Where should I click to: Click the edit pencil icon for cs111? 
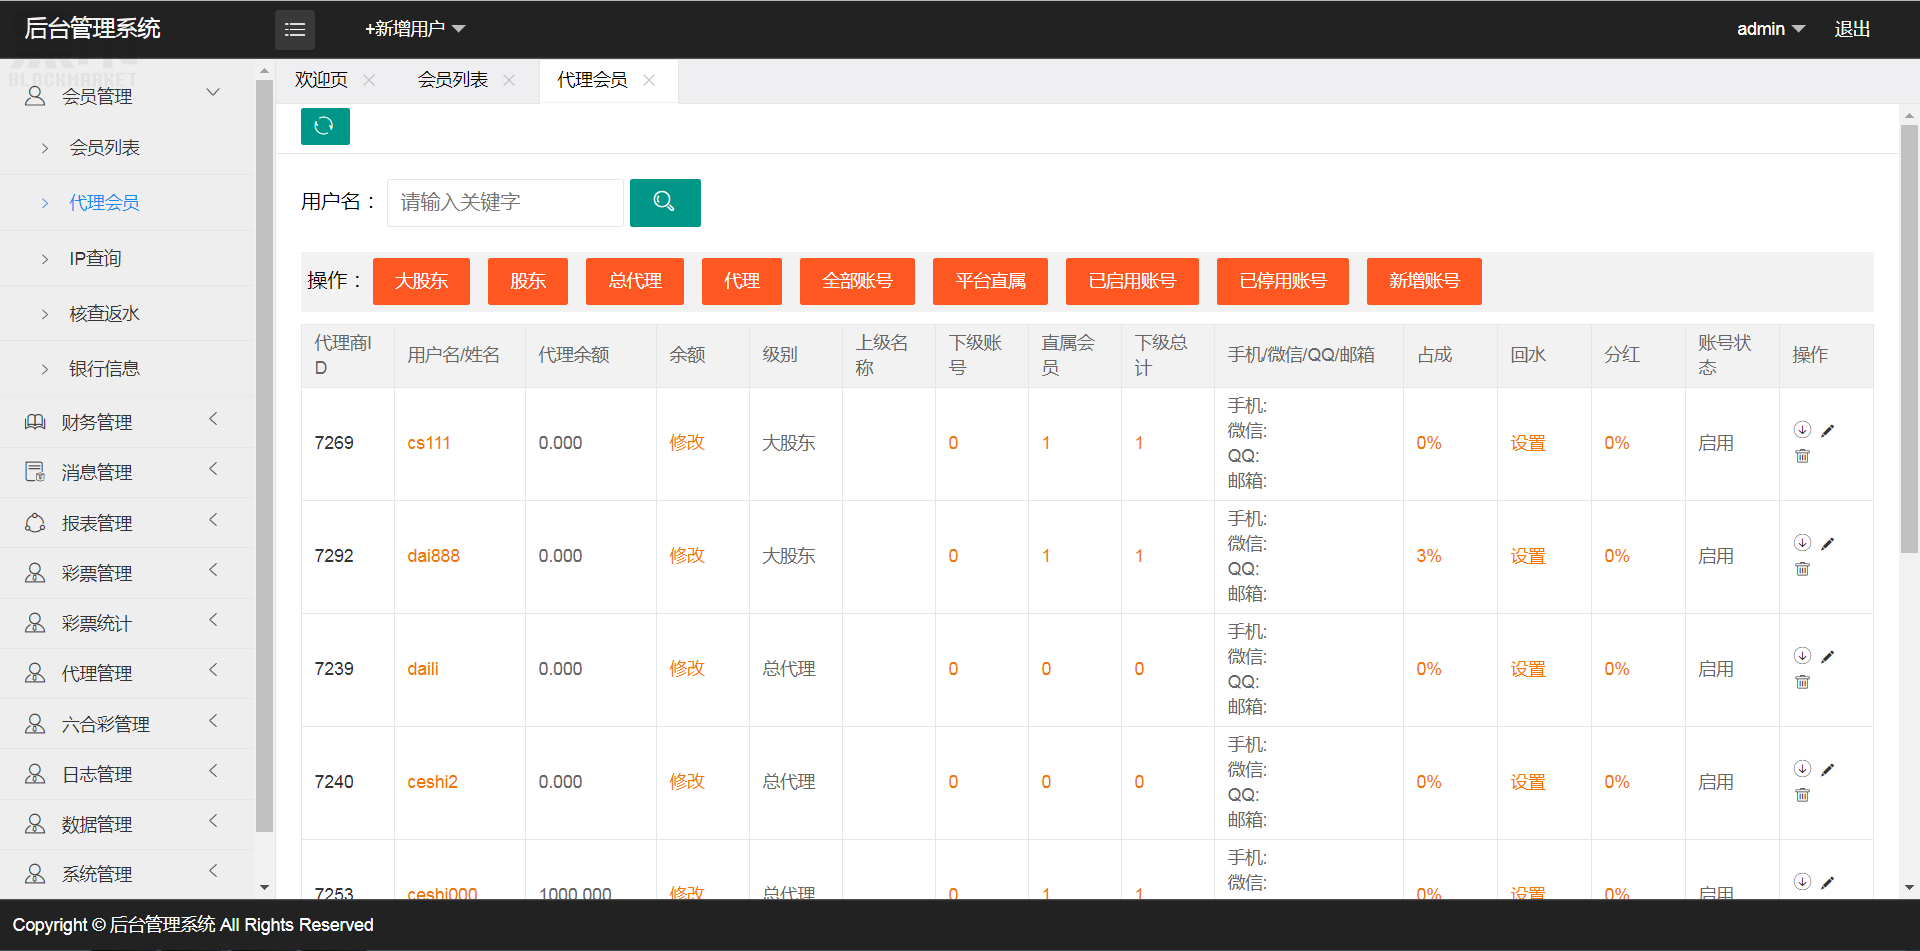1827,431
